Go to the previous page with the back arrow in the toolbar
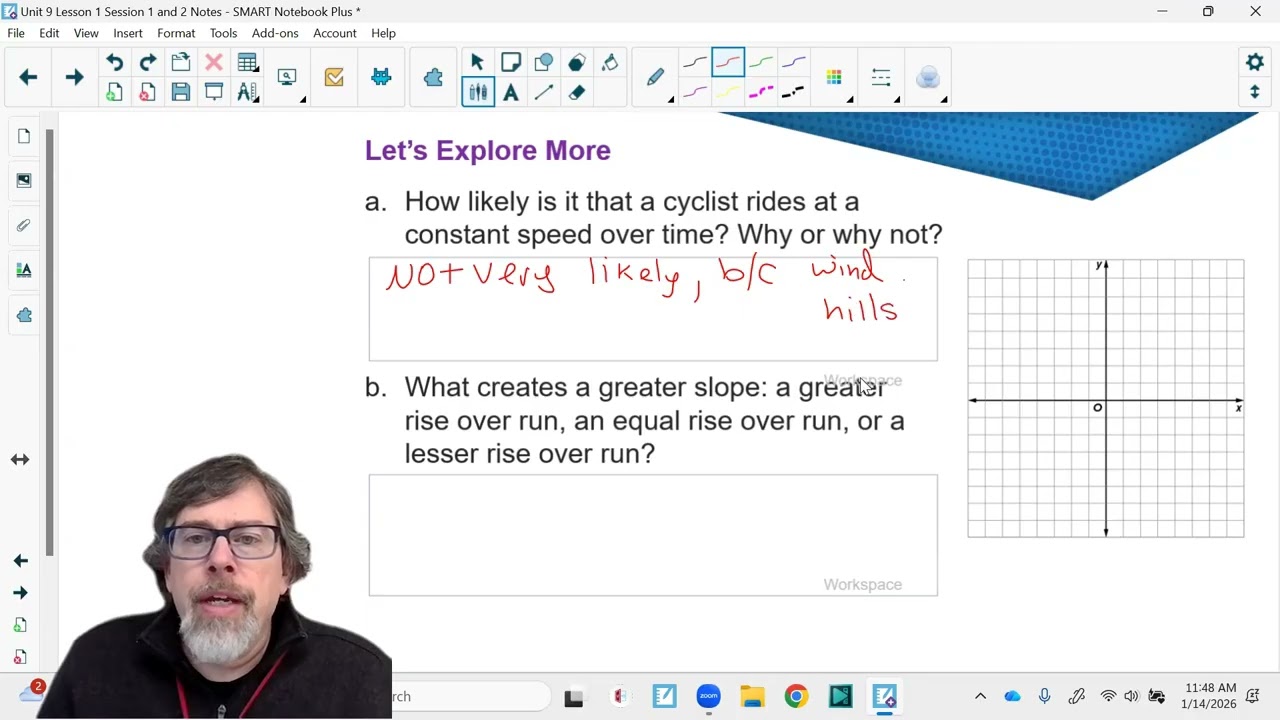The width and height of the screenshot is (1280, 720). point(28,77)
